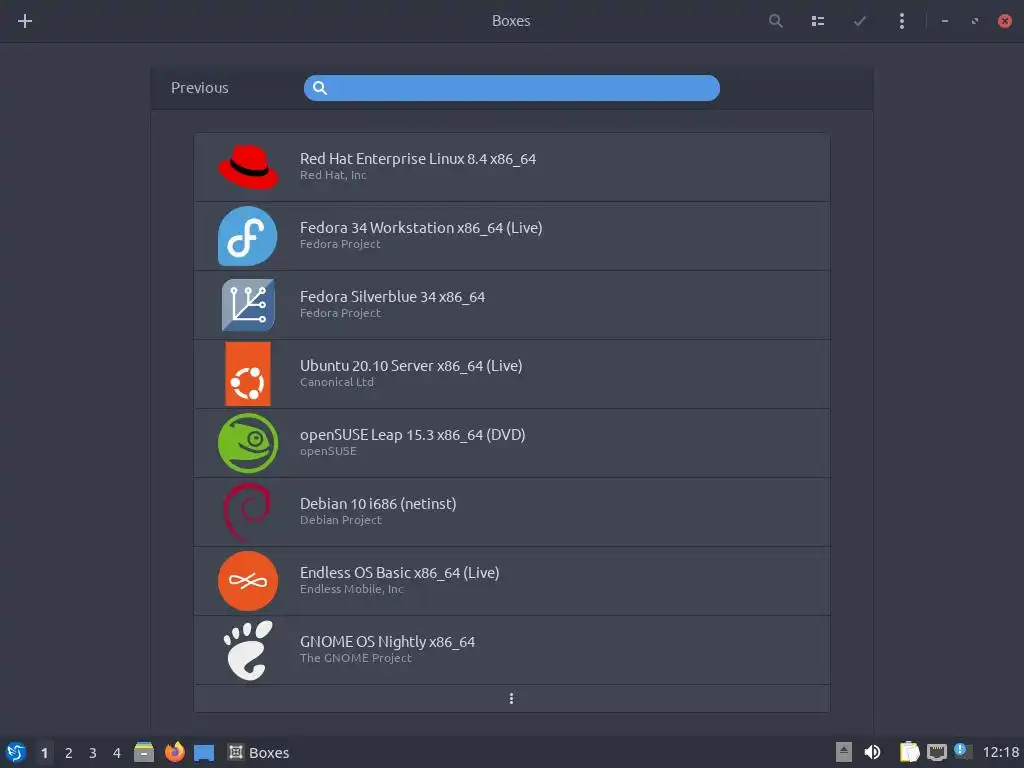Switch to workspace 2
The width and height of the screenshot is (1024, 768).
coord(69,753)
